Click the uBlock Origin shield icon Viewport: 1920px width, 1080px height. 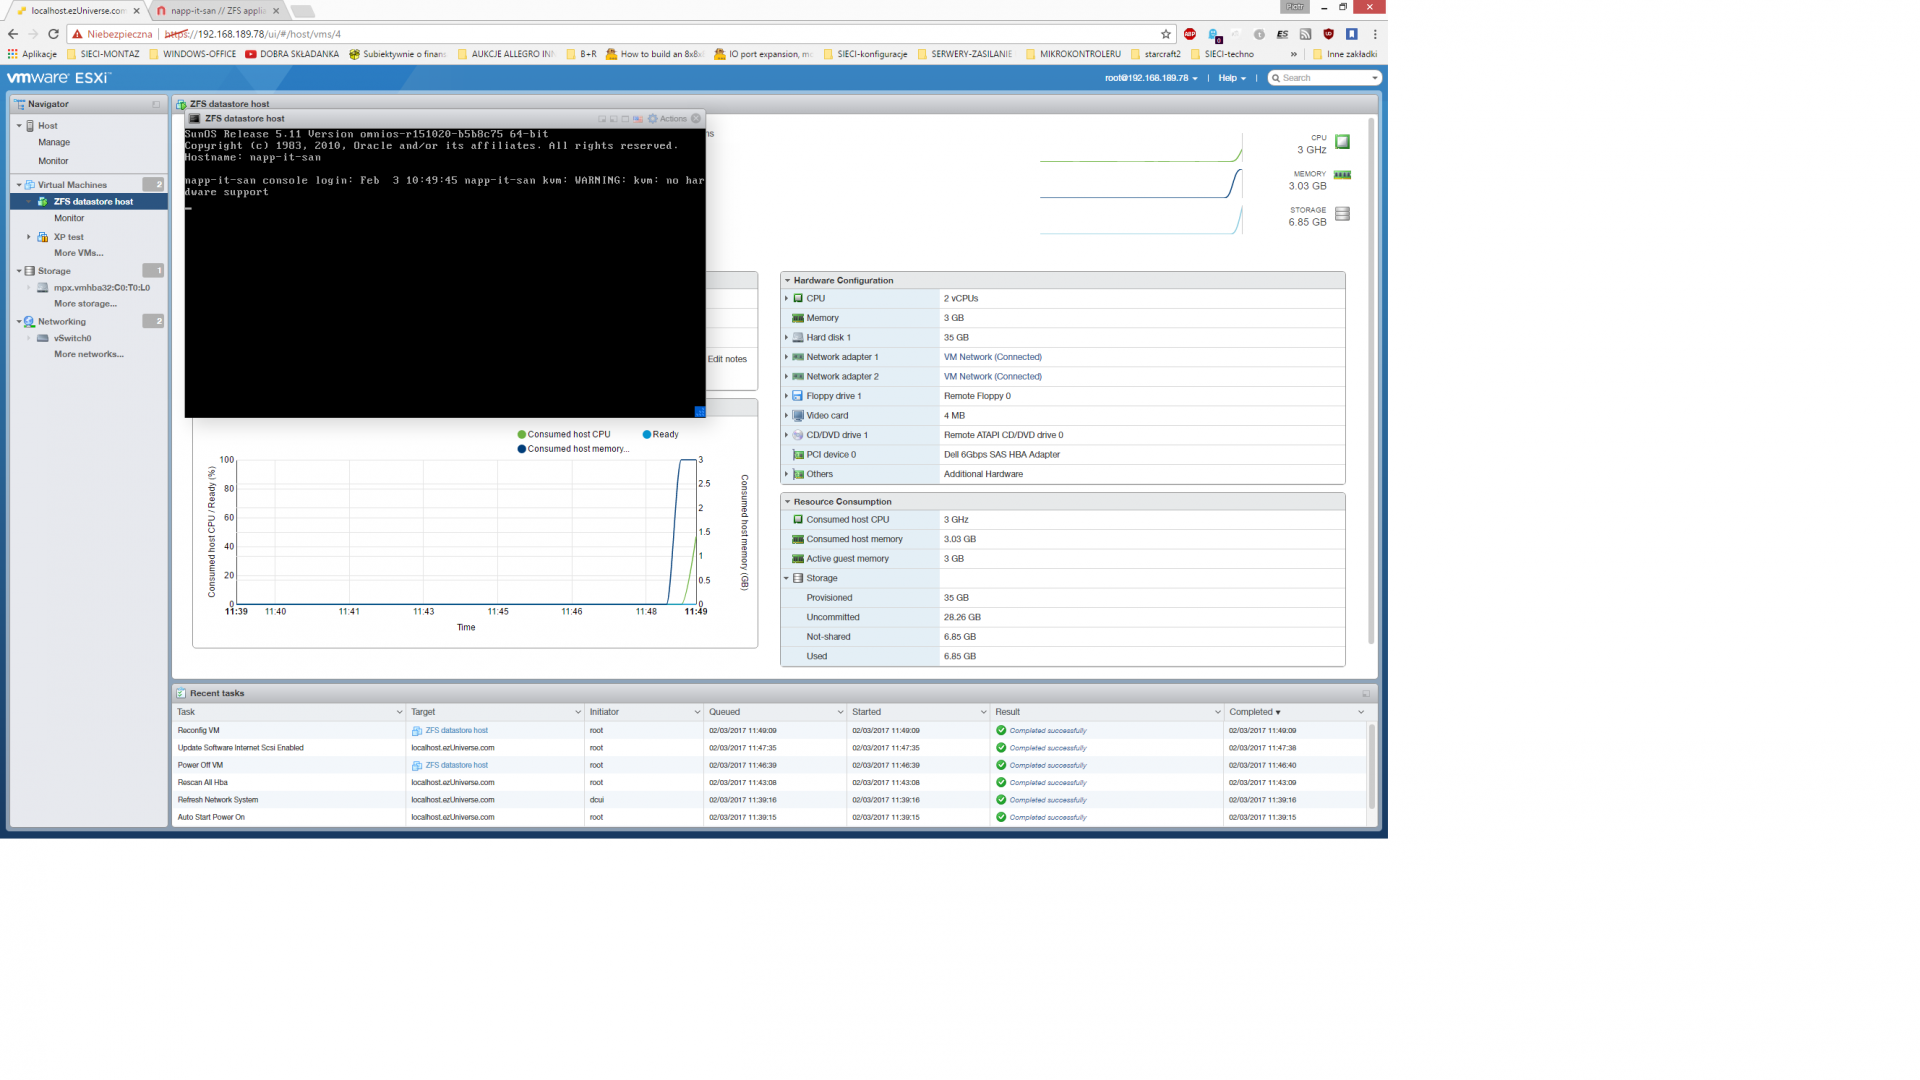pyautogui.click(x=1328, y=34)
